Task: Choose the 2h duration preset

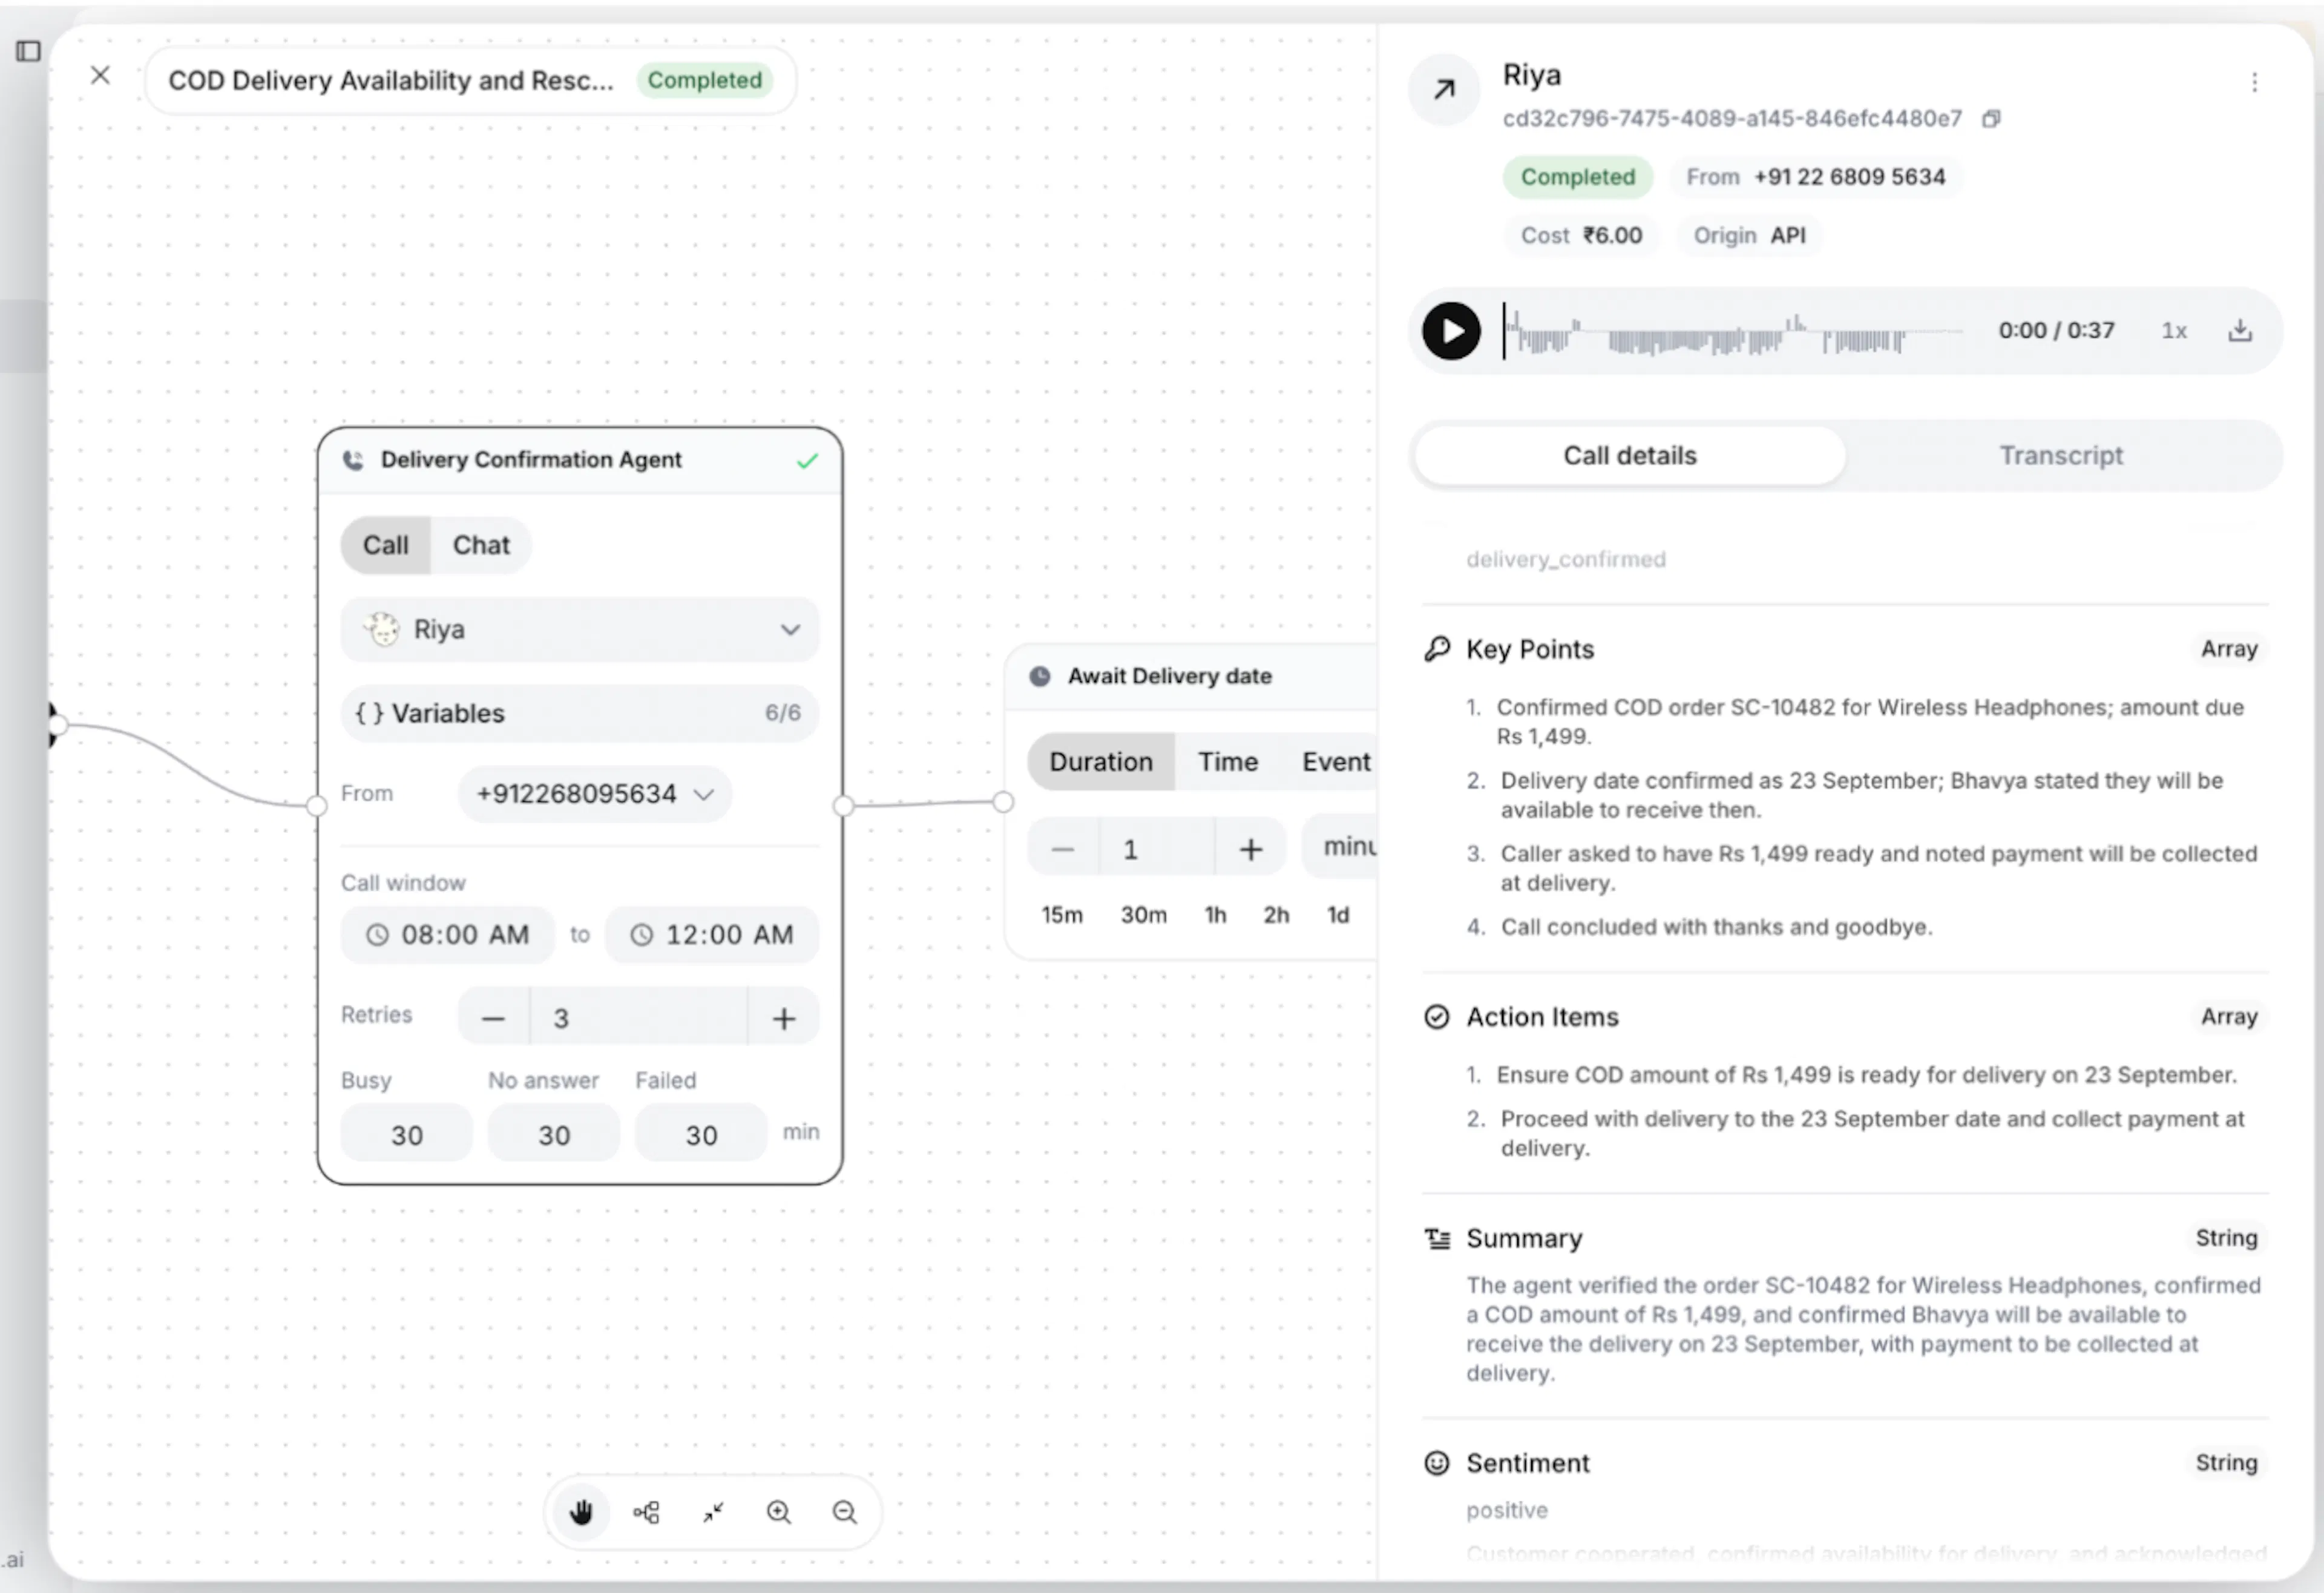Action: click(x=1276, y=915)
